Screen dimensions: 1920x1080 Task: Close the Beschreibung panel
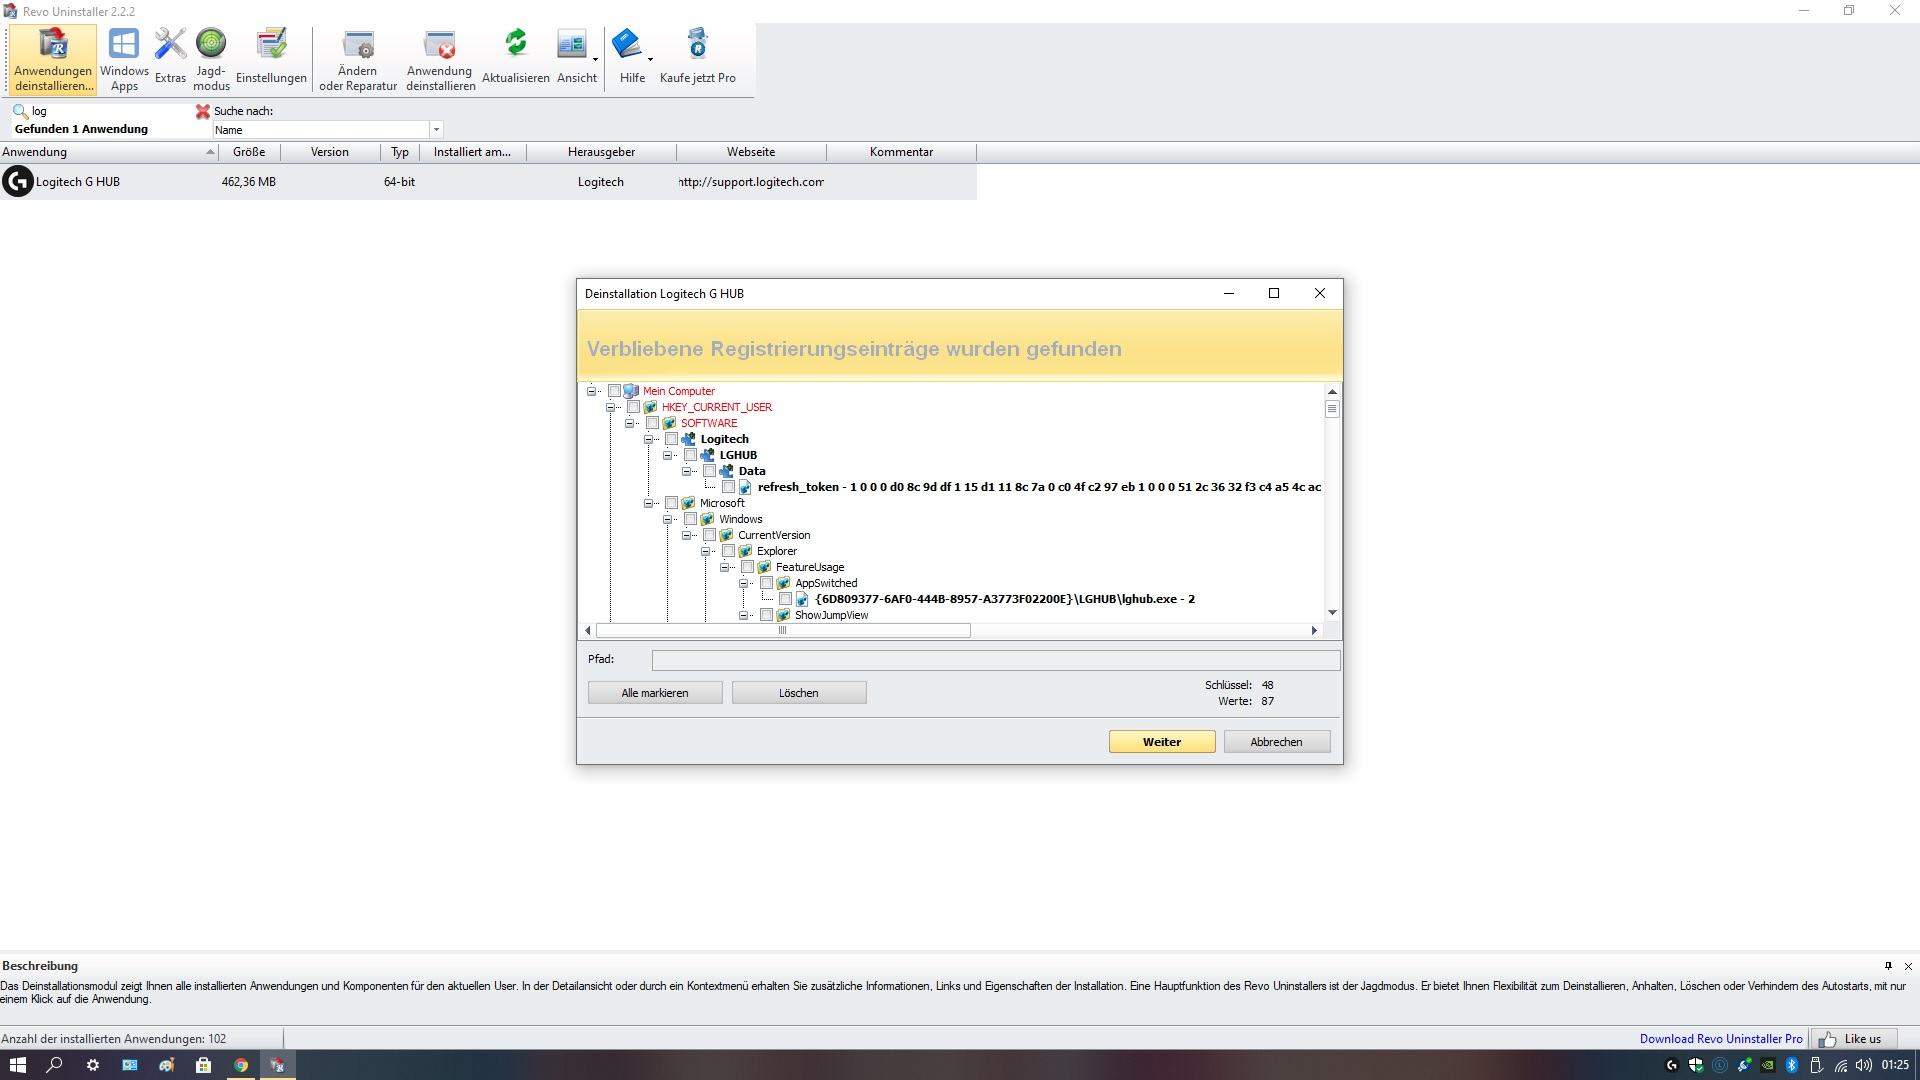click(x=1908, y=966)
